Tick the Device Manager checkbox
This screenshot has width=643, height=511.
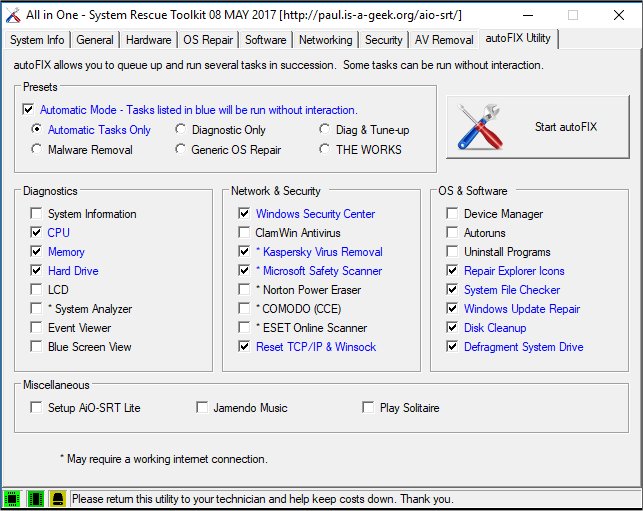[453, 214]
